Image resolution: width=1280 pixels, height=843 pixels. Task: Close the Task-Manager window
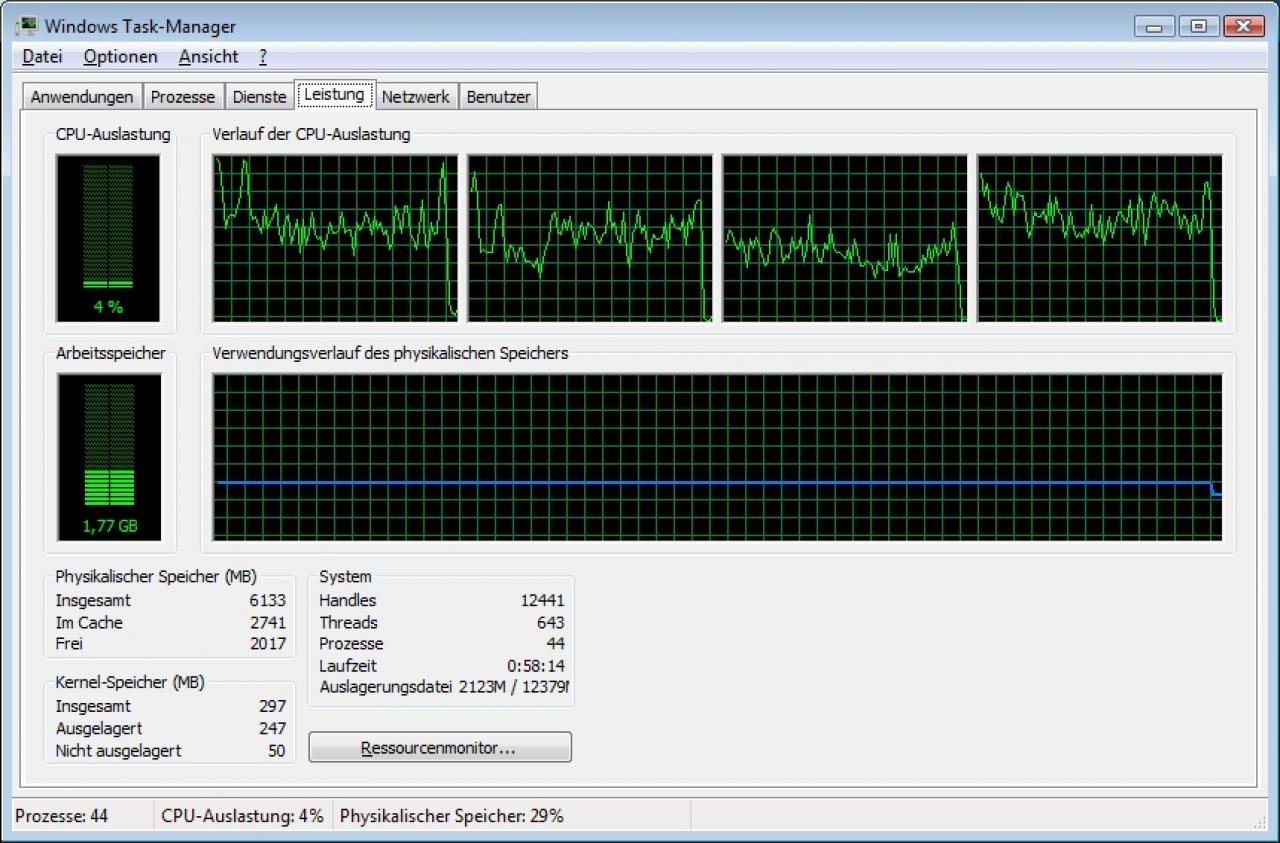click(1243, 26)
